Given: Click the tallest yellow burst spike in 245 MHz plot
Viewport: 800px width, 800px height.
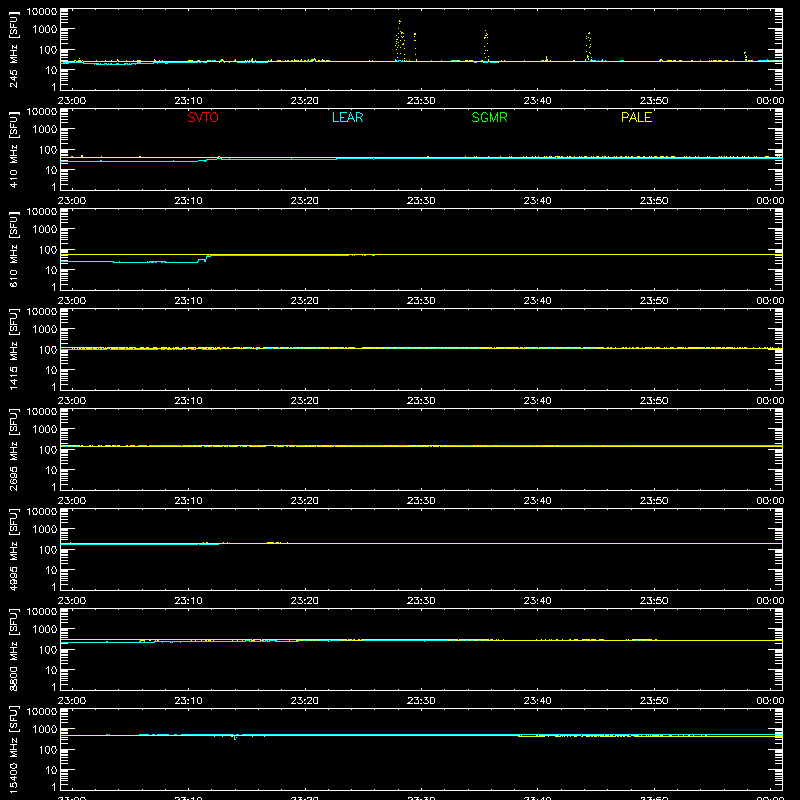Looking at the screenshot, I should pos(399,40).
